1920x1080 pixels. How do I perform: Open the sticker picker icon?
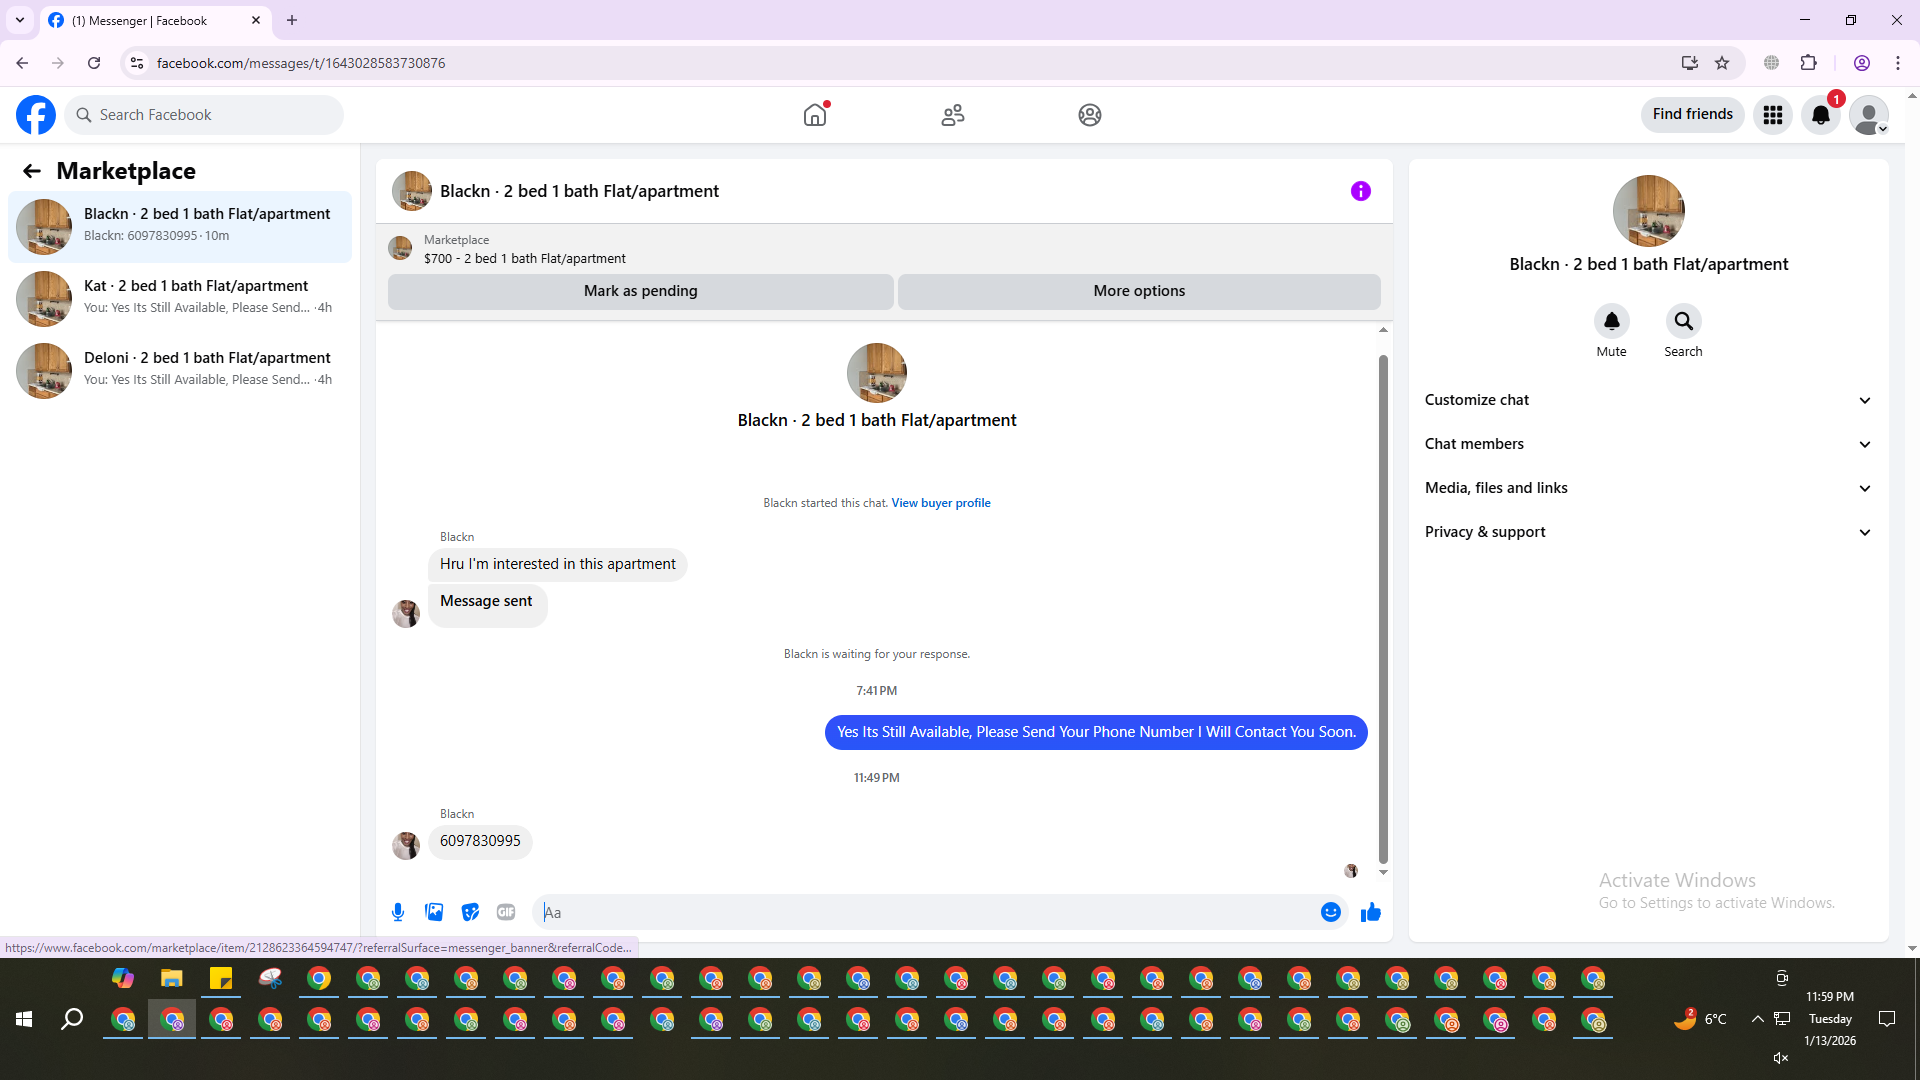(x=470, y=912)
